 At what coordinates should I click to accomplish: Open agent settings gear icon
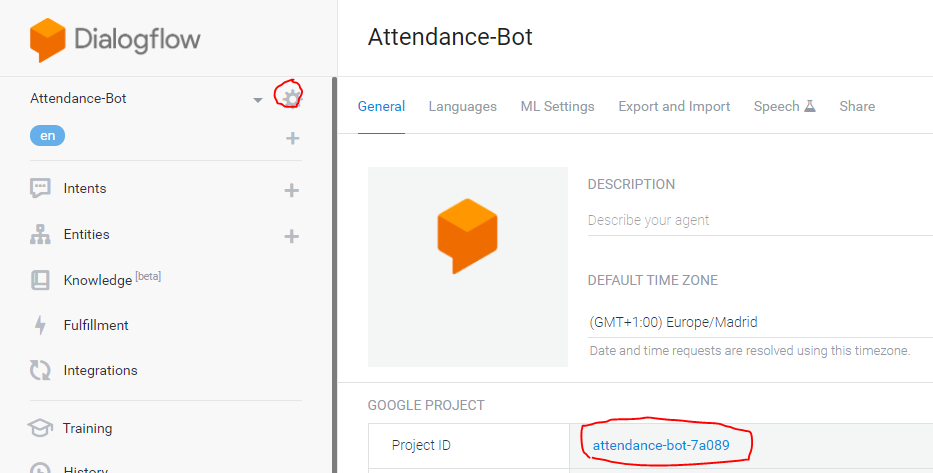[x=291, y=98]
